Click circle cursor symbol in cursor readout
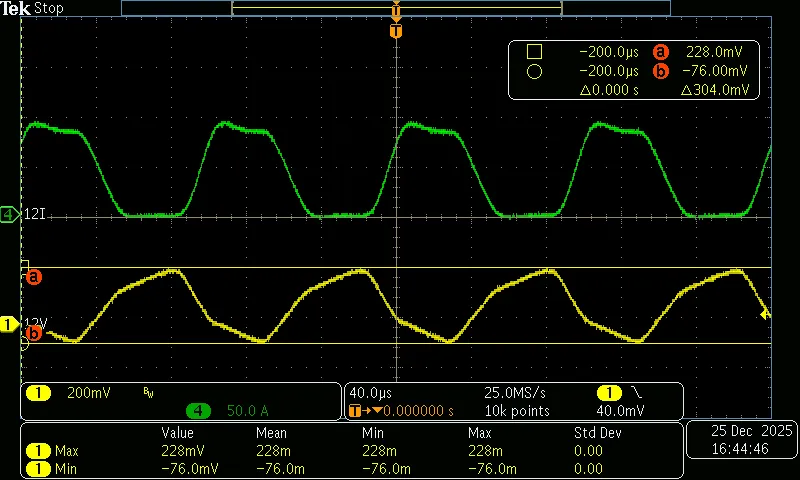Viewport: 800px width, 480px height. [534, 71]
